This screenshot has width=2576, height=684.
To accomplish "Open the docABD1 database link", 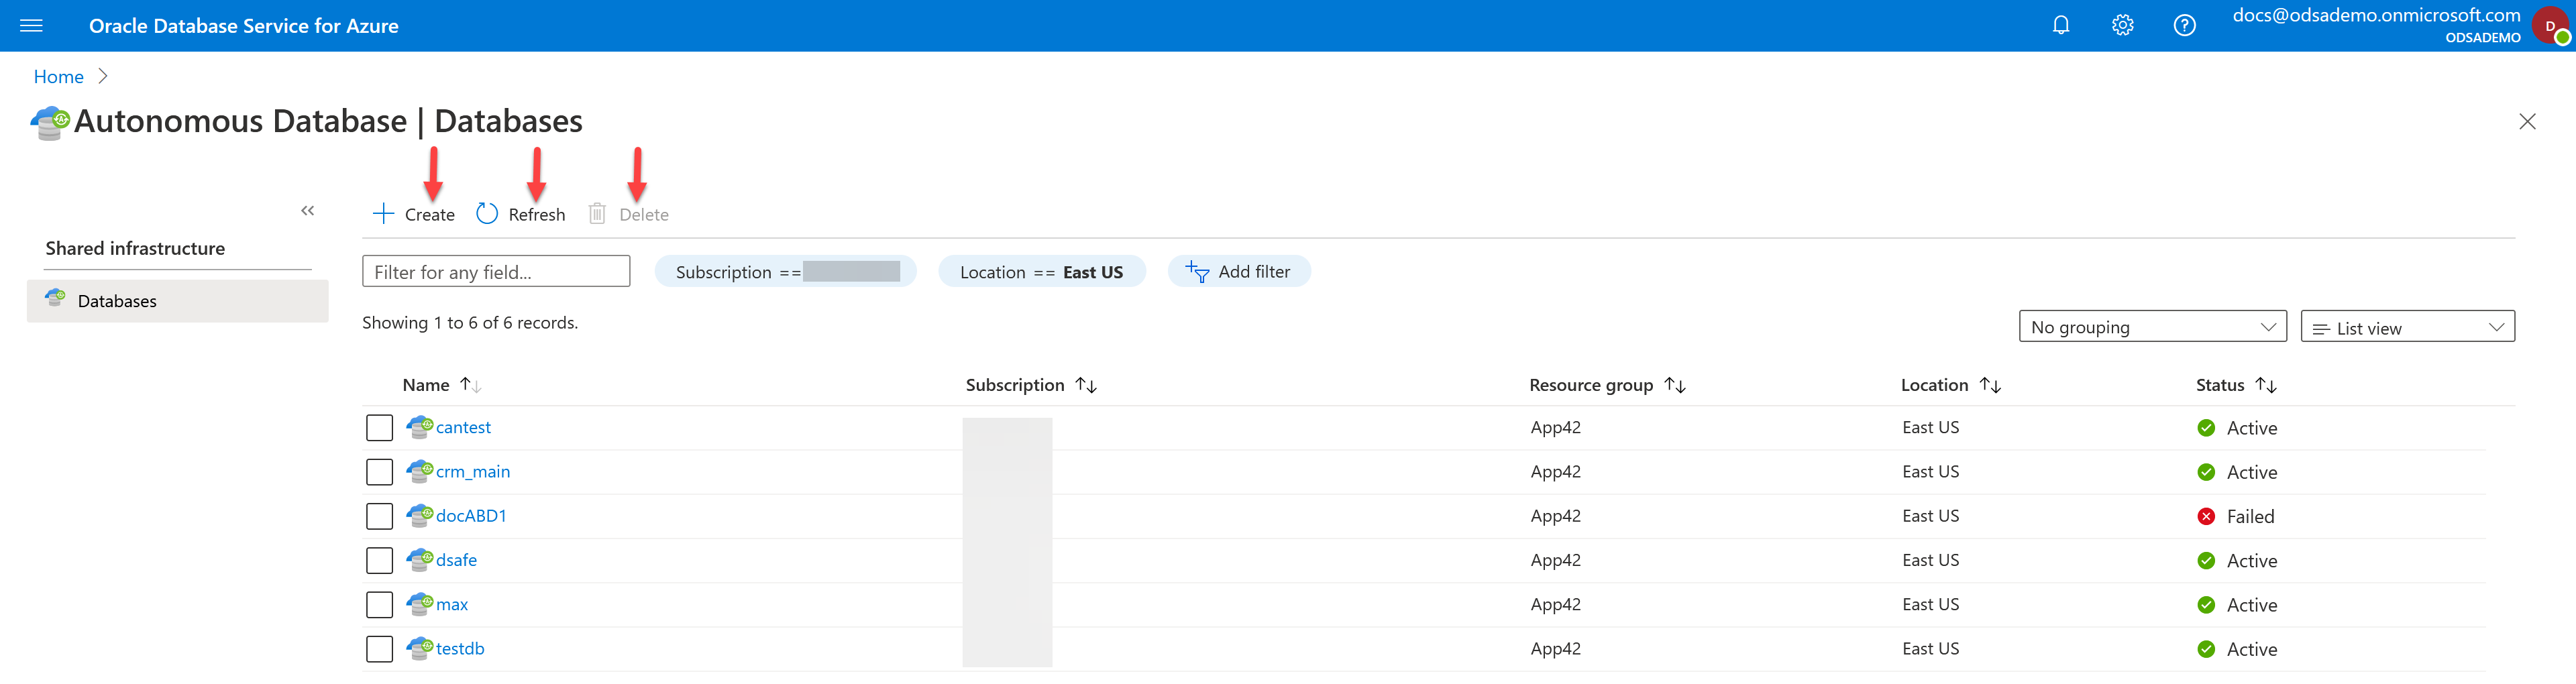I will coord(471,515).
